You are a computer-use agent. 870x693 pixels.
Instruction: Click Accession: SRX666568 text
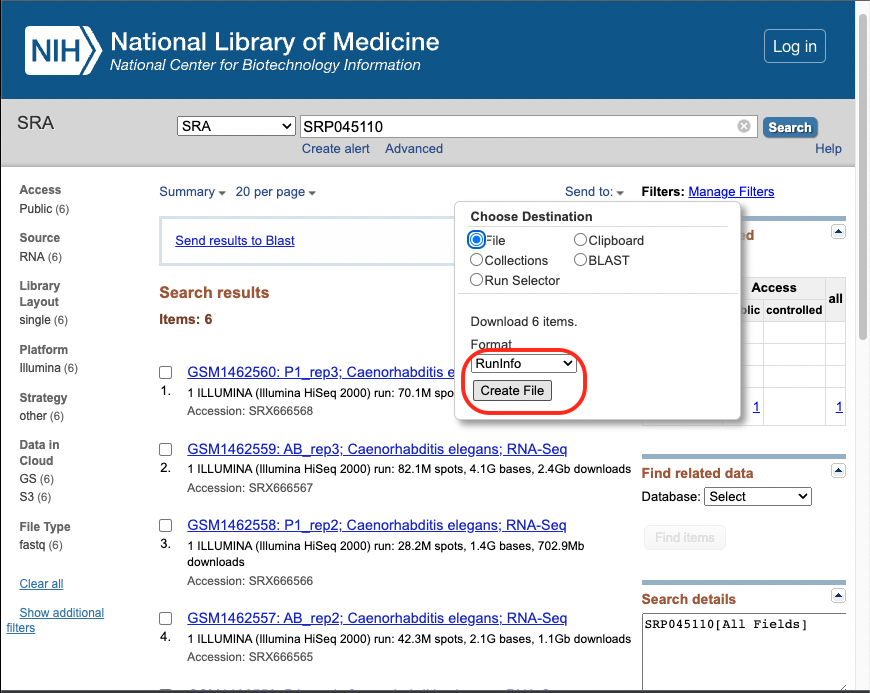tap(250, 411)
